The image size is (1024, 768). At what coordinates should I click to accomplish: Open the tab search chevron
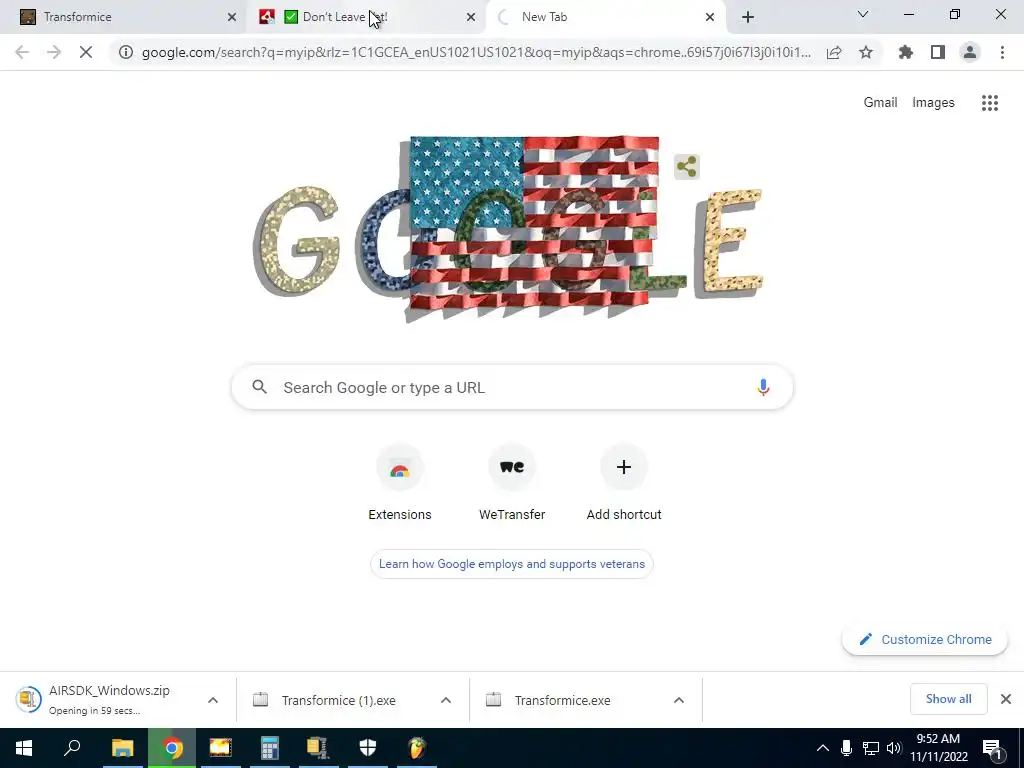point(863,14)
